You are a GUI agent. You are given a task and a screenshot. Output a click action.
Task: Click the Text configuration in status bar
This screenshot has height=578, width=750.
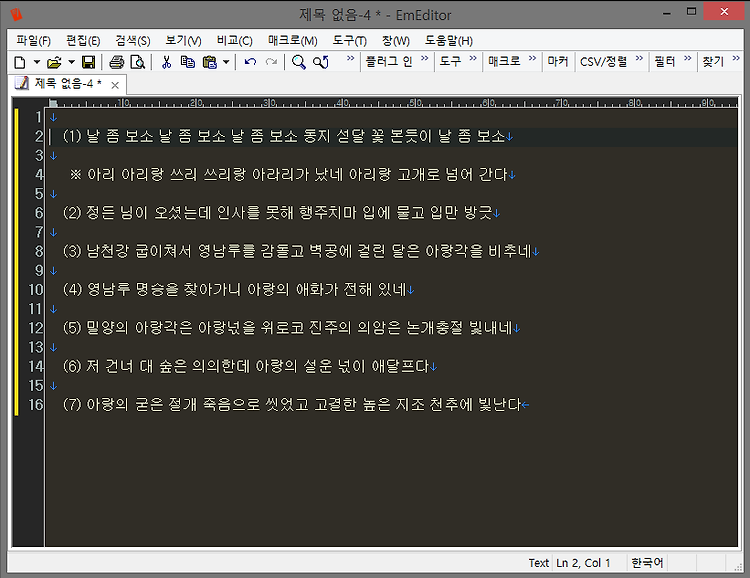[539, 563]
